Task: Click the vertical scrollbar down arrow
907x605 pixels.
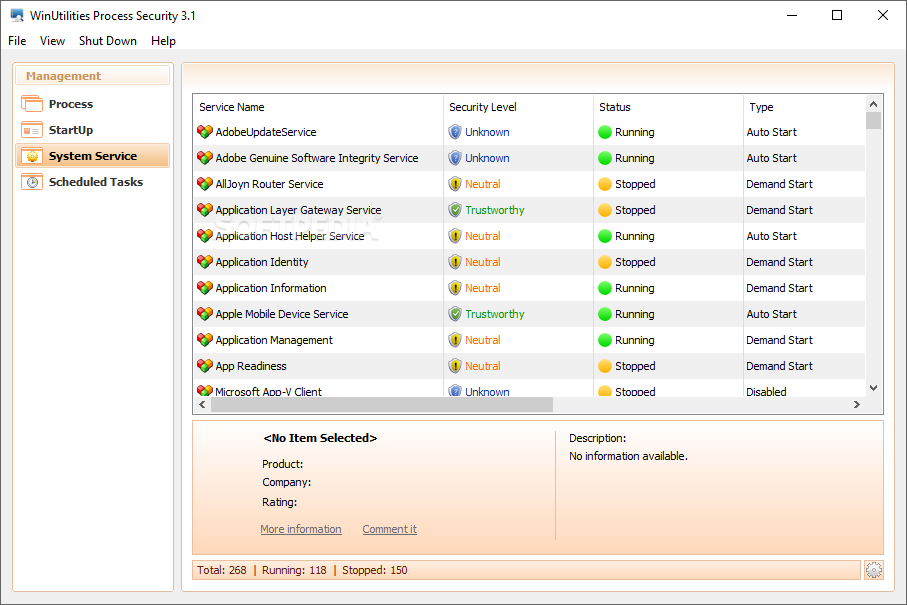Action: click(x=873, y=388)
